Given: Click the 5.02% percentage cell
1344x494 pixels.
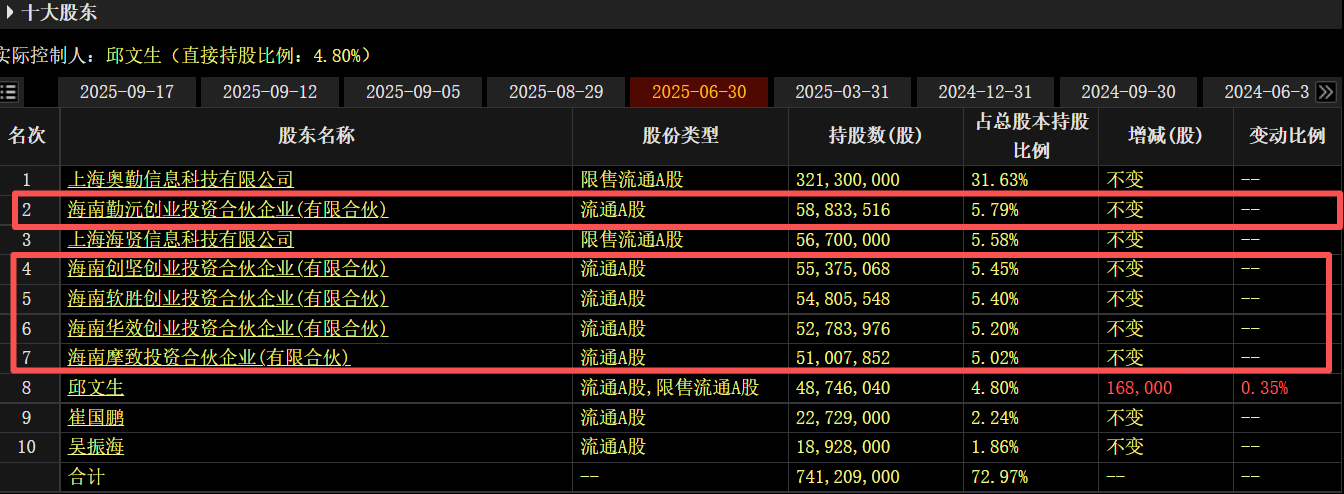Looking at the screenshot, I should click(x=995, y=357).
